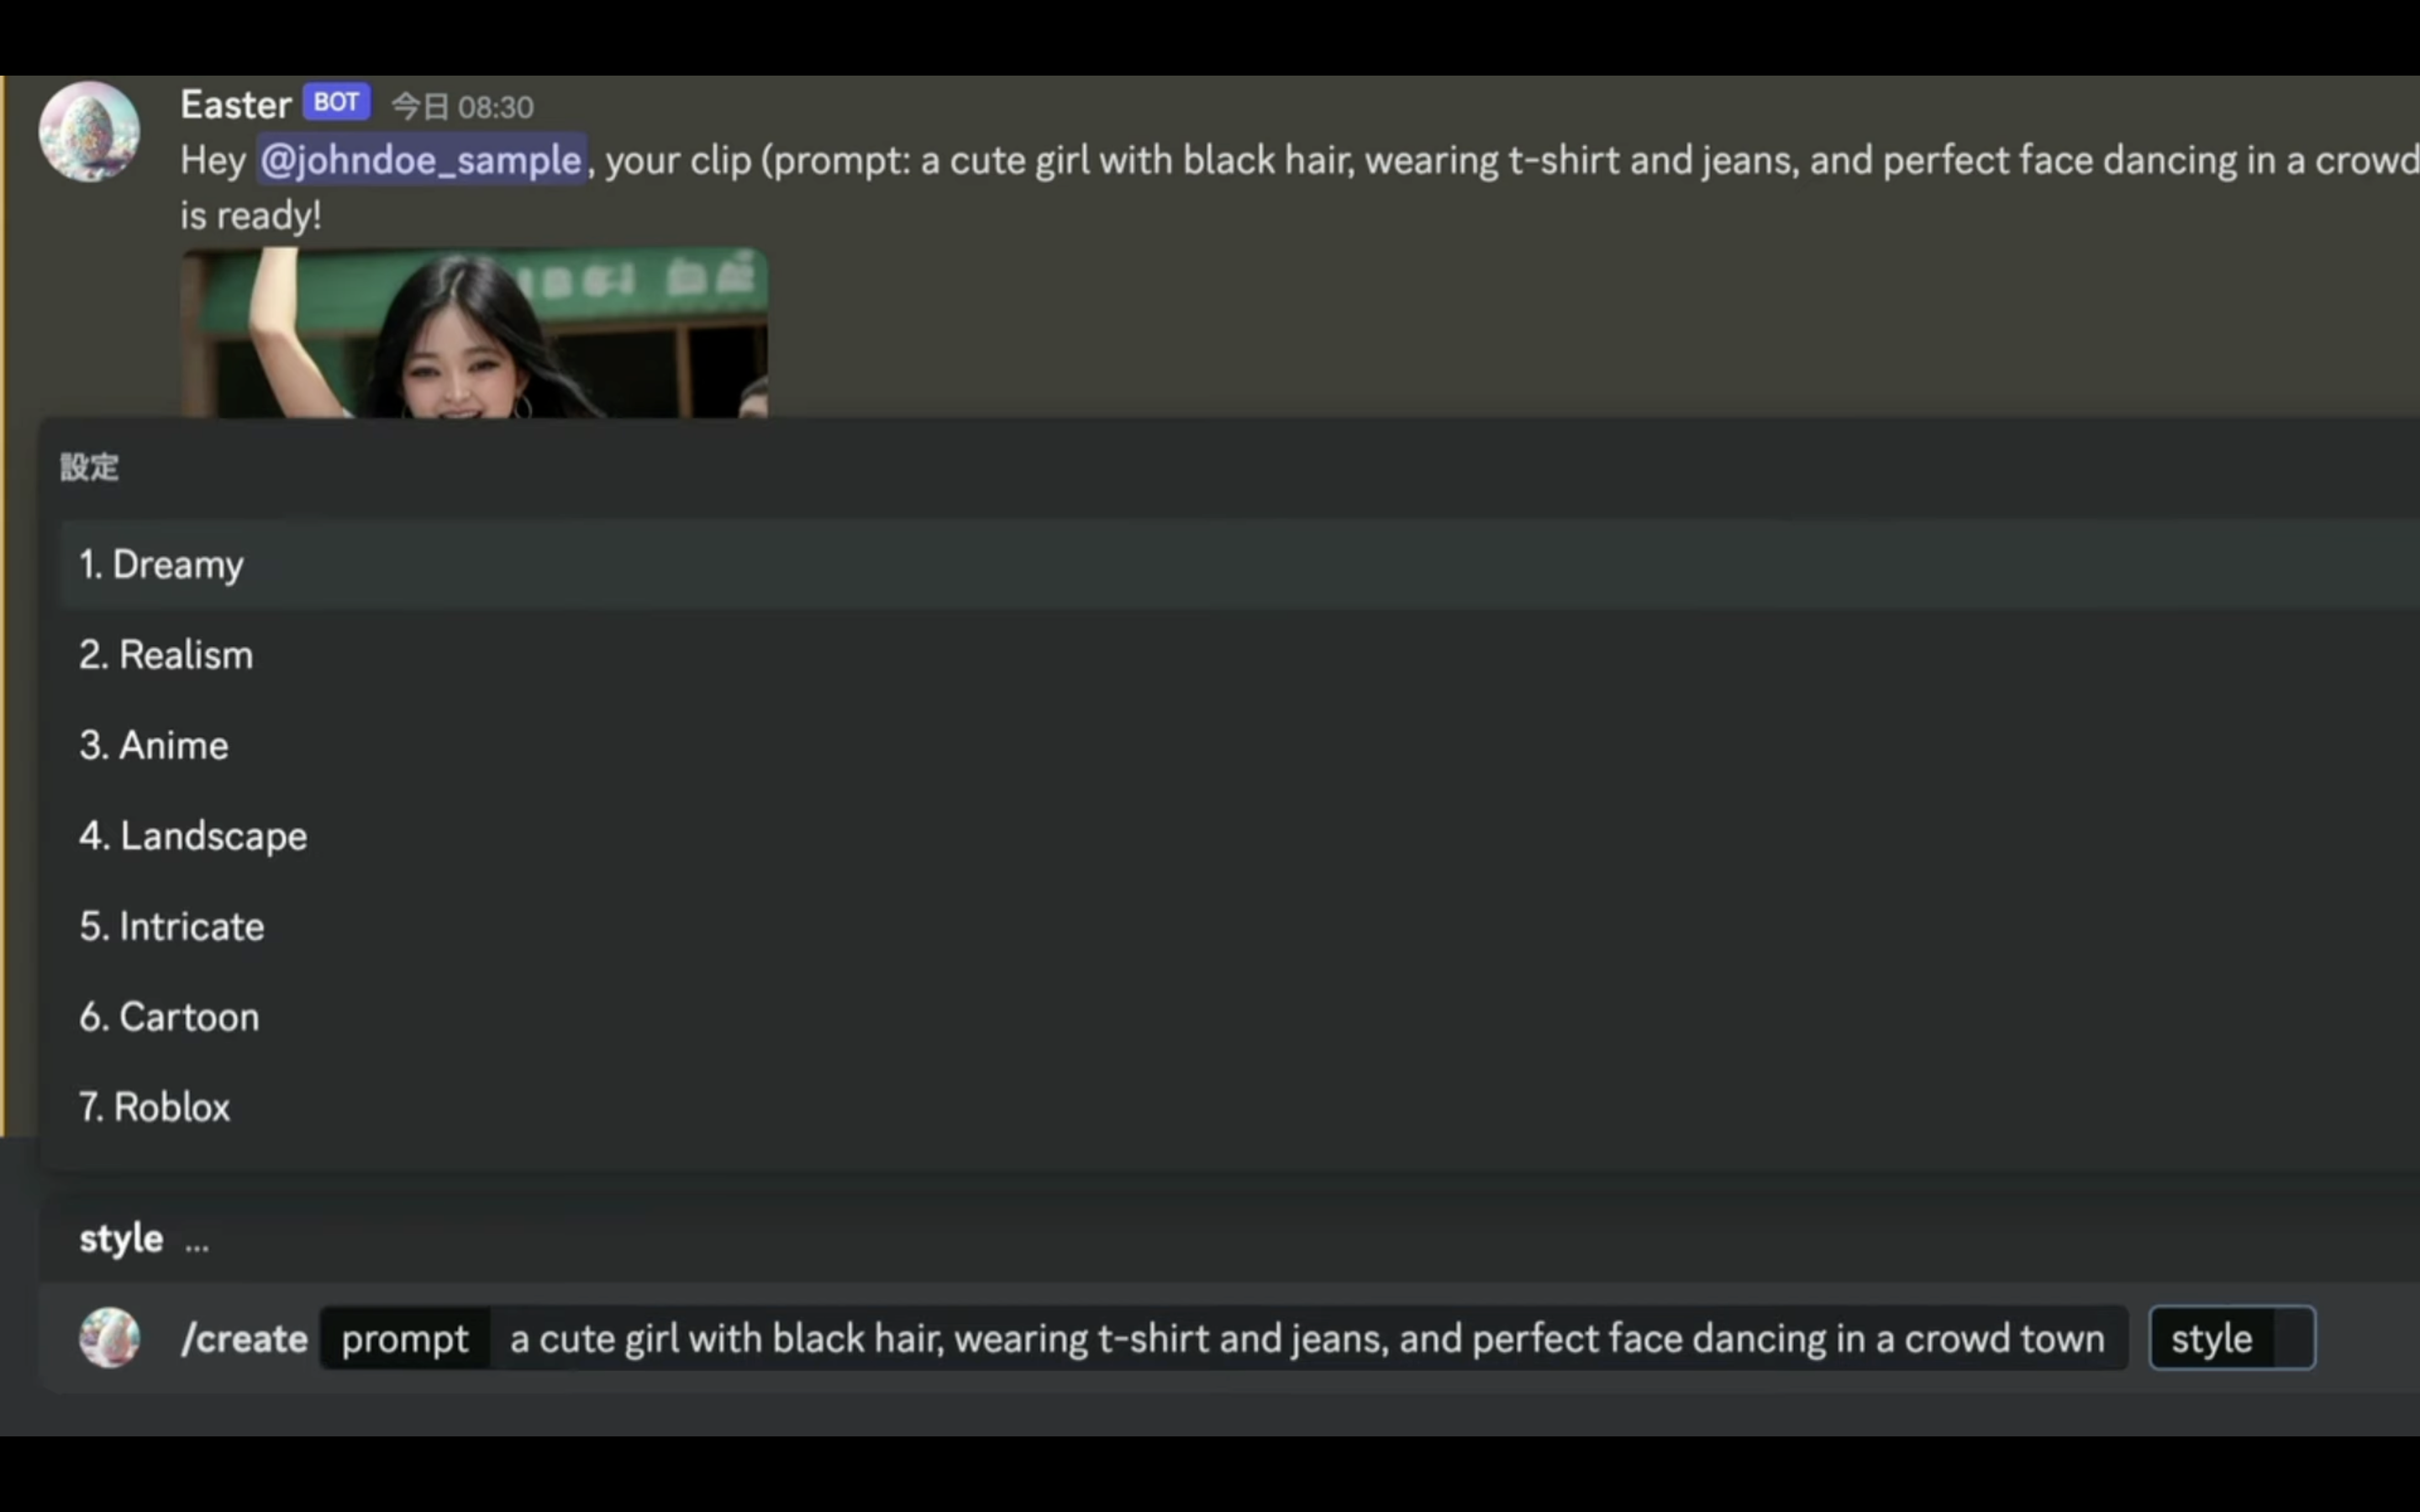Choose the 4. Landscape style
Screen dimensions: 2420x1512
click(1240, 836)
